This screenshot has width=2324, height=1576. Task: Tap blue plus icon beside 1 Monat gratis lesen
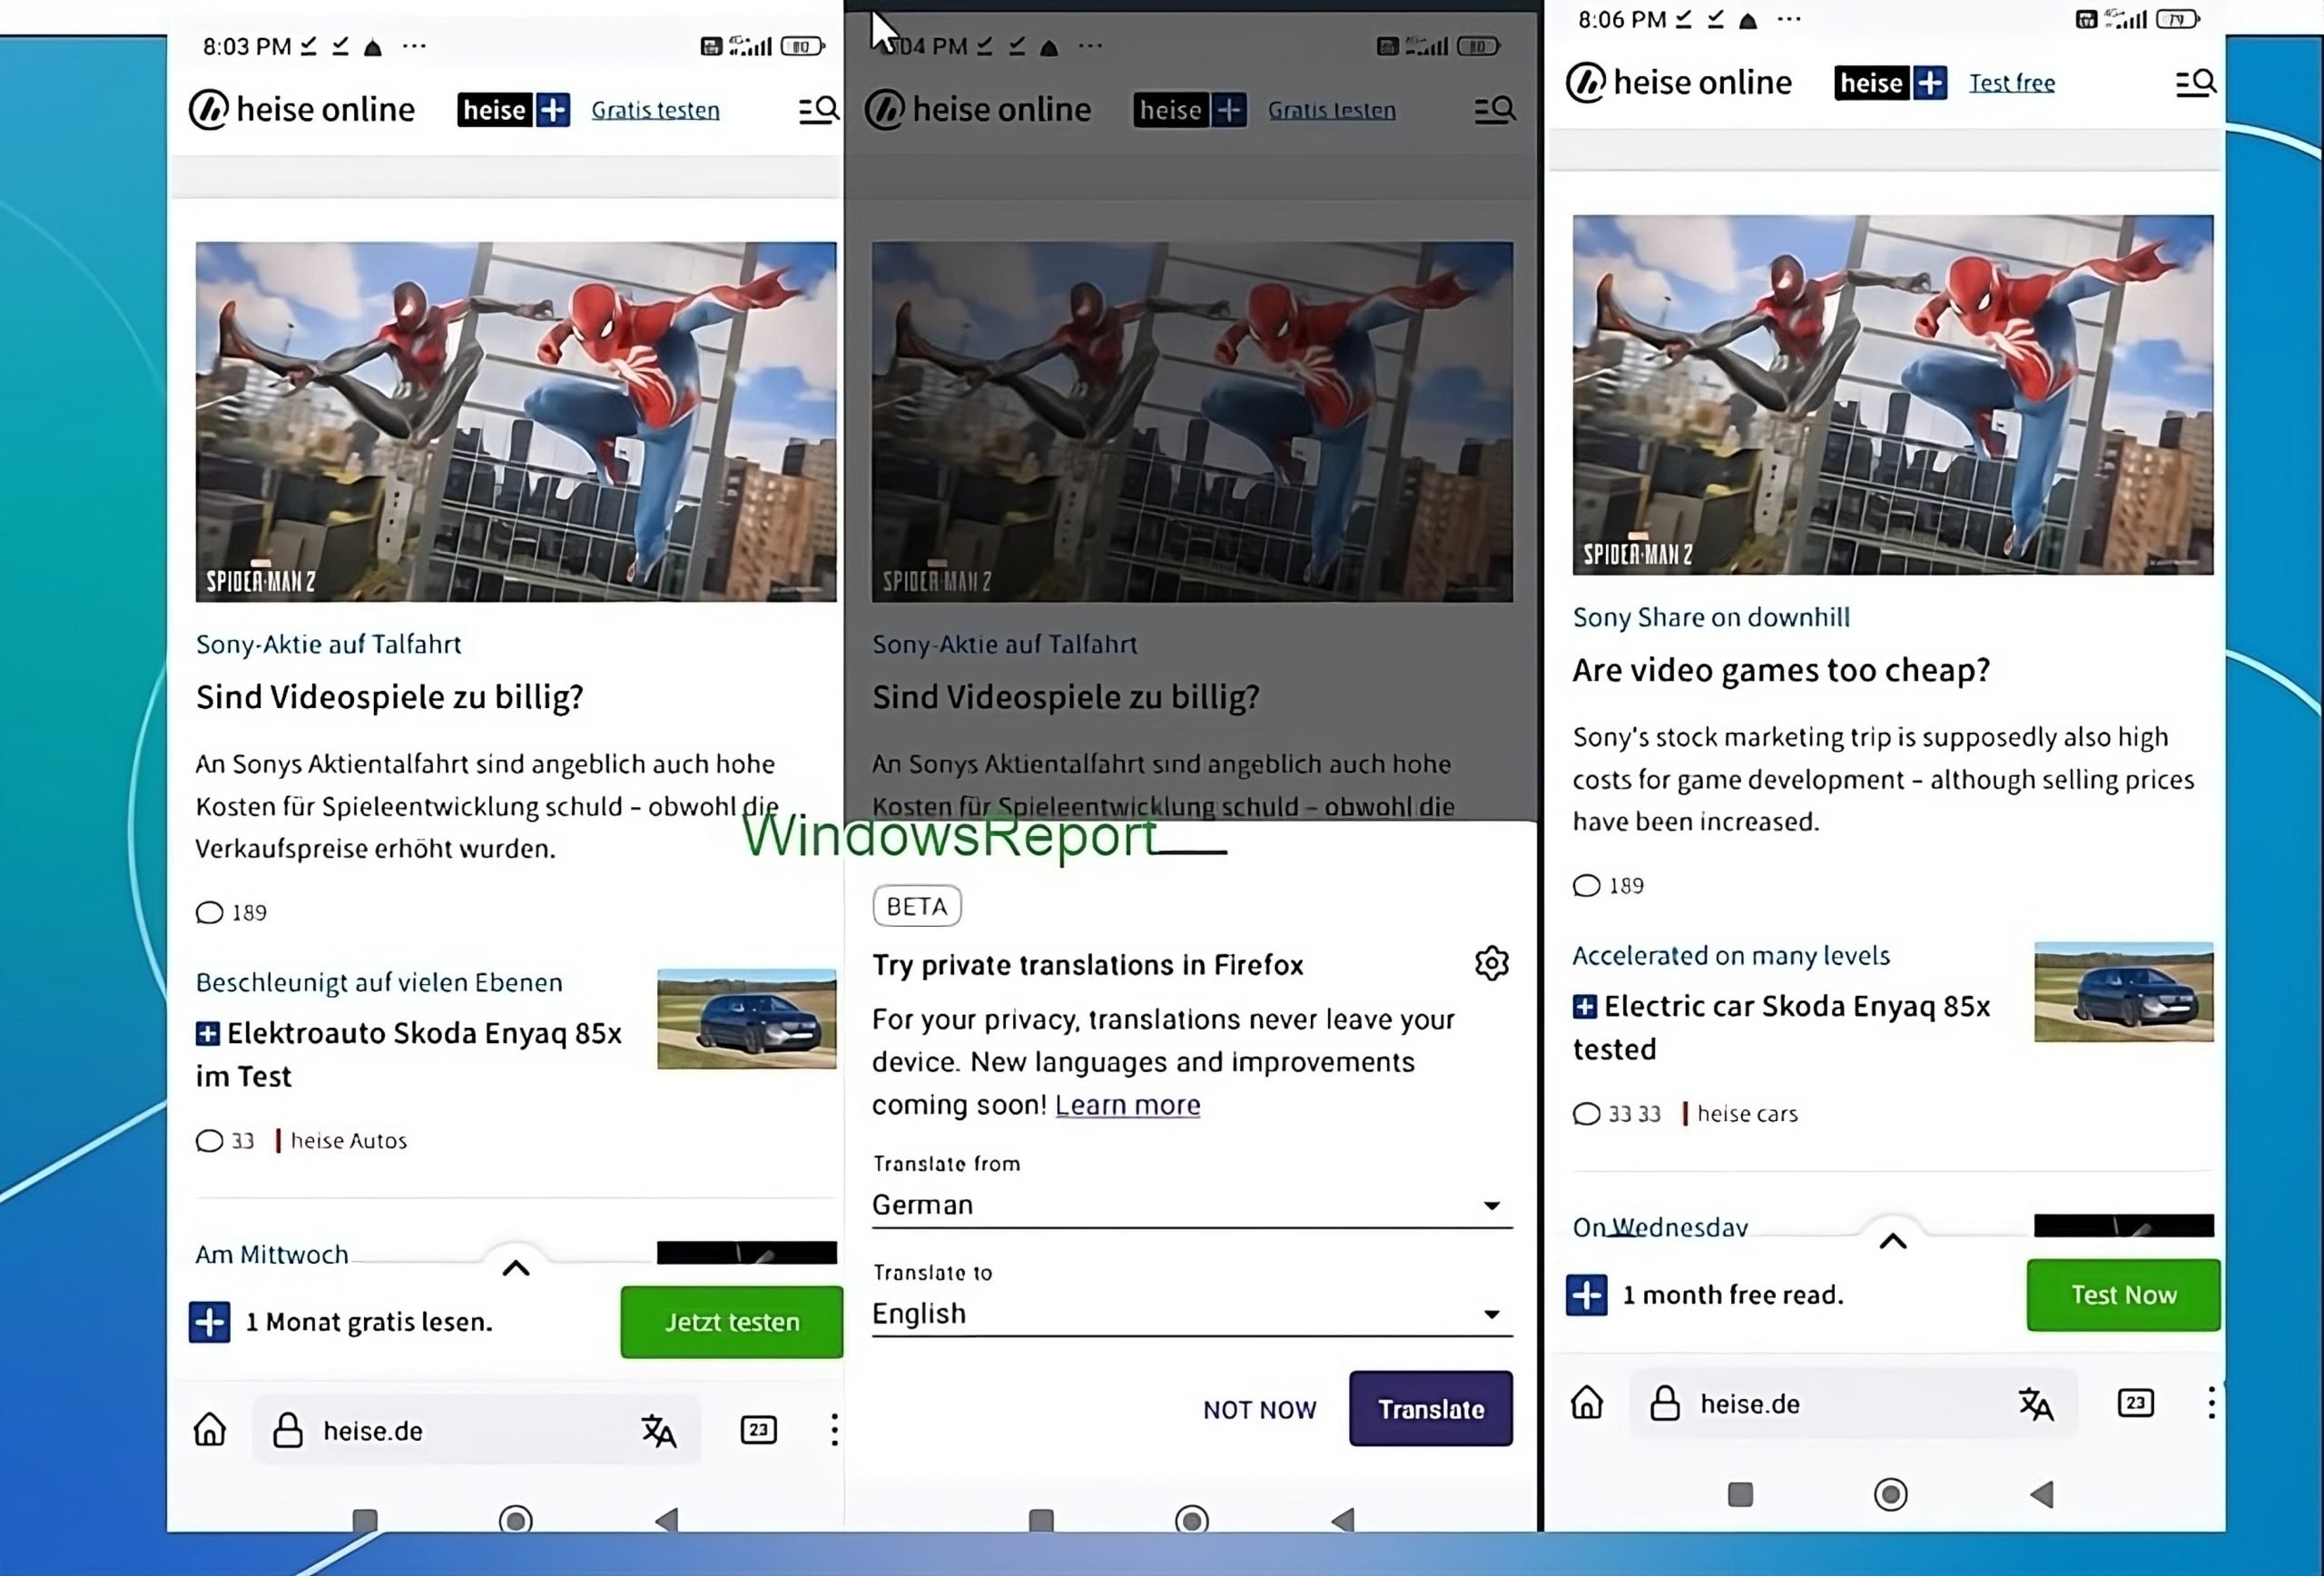pyautogui.click(x=209, y=1322)
